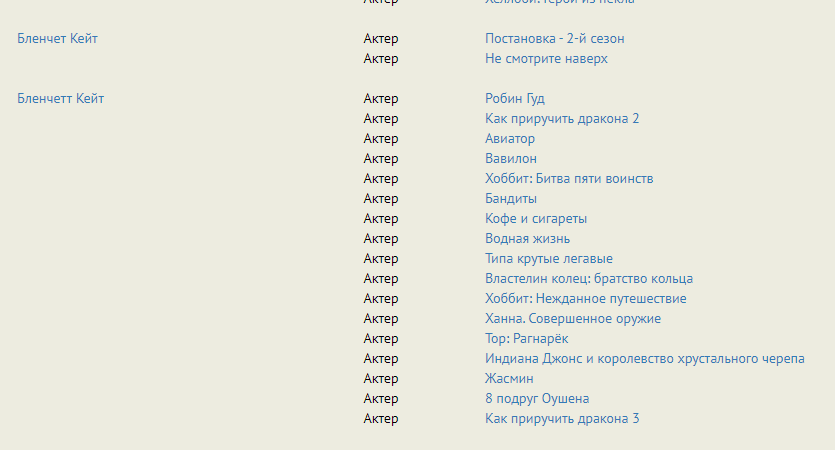The height and width of the screenshot is (450, 835).
Task: Select Хоббит: Нежданное путешествие link
Action: (x=585, y=299)
